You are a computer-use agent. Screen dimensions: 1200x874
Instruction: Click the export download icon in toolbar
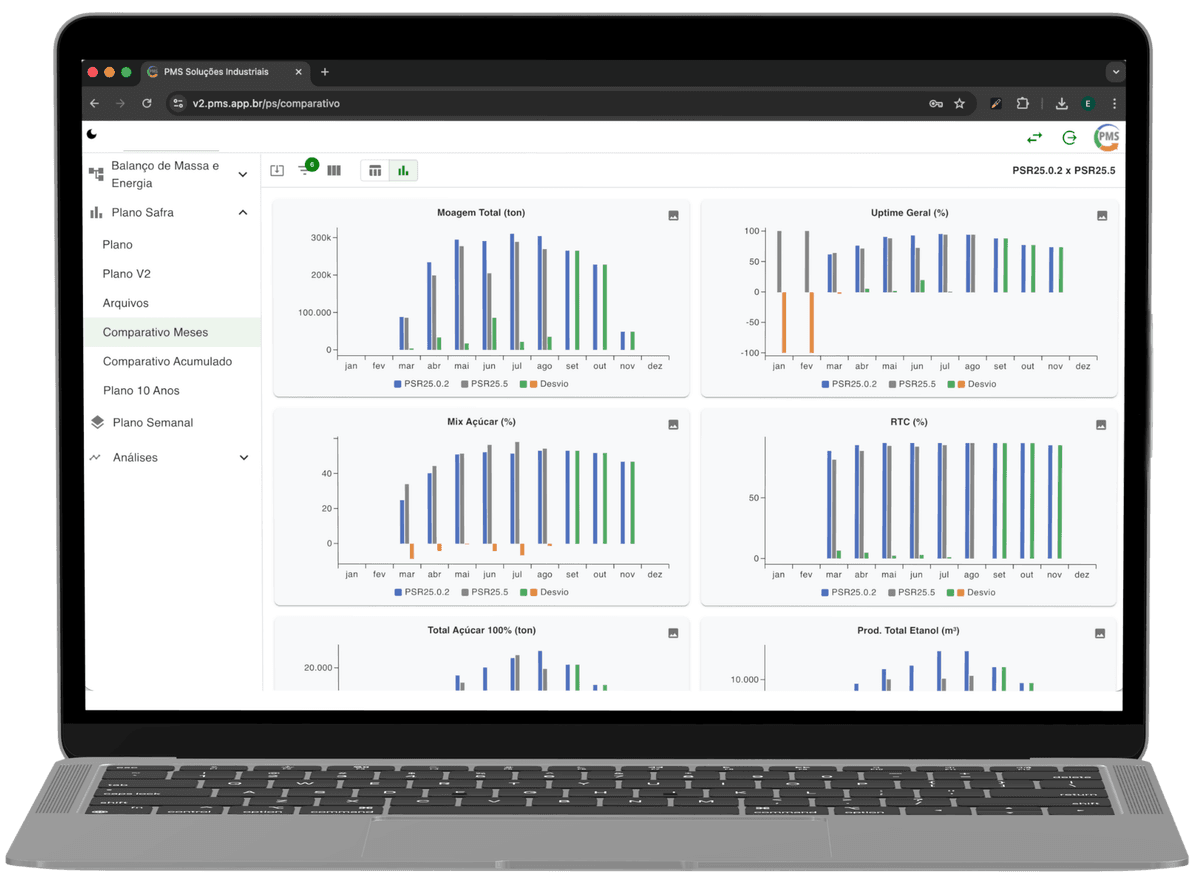point(278,171)
